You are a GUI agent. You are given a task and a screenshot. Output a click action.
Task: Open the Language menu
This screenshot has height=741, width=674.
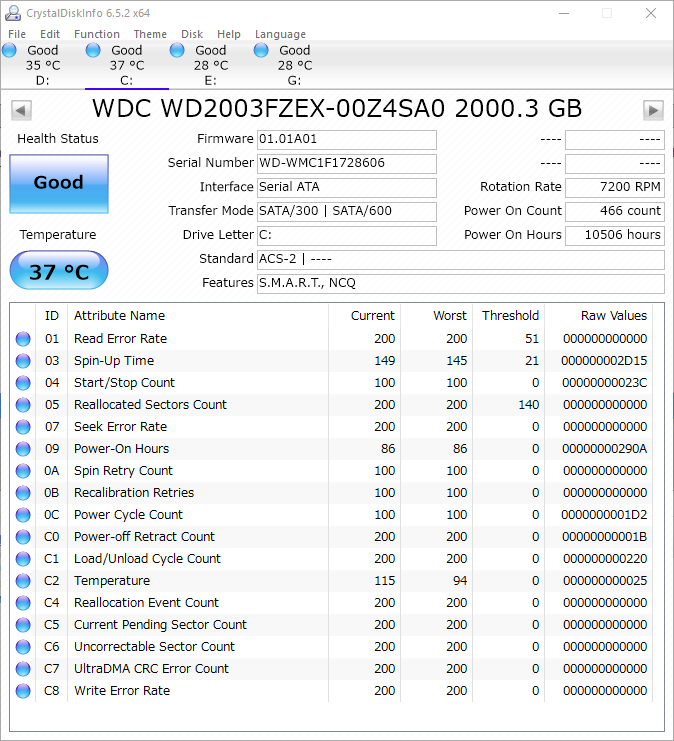(280, 34)
